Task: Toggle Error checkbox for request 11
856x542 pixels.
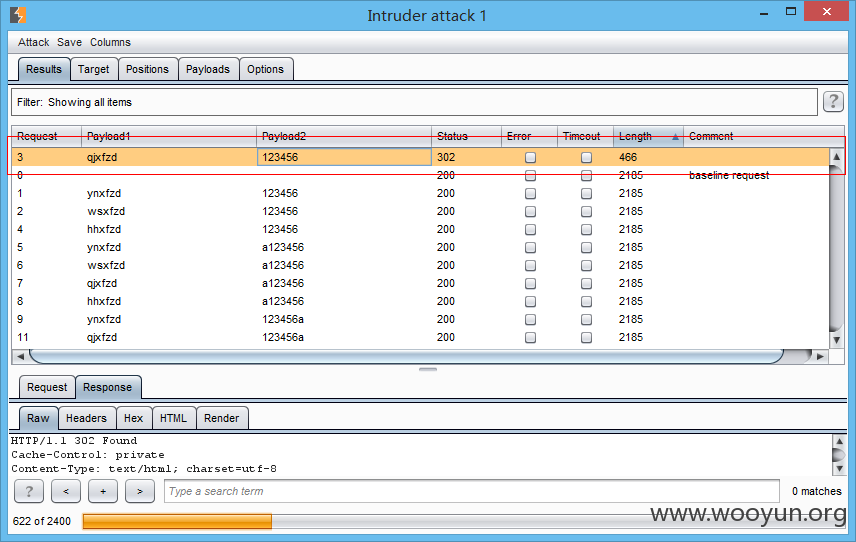Action: 530,337
